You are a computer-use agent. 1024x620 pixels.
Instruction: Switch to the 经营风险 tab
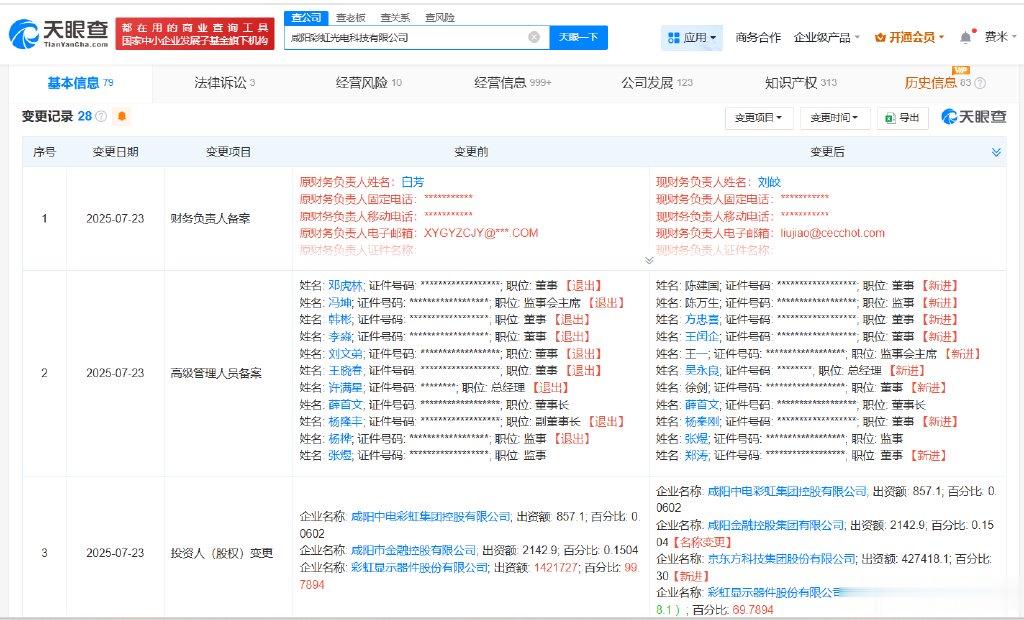pos(369,83)
